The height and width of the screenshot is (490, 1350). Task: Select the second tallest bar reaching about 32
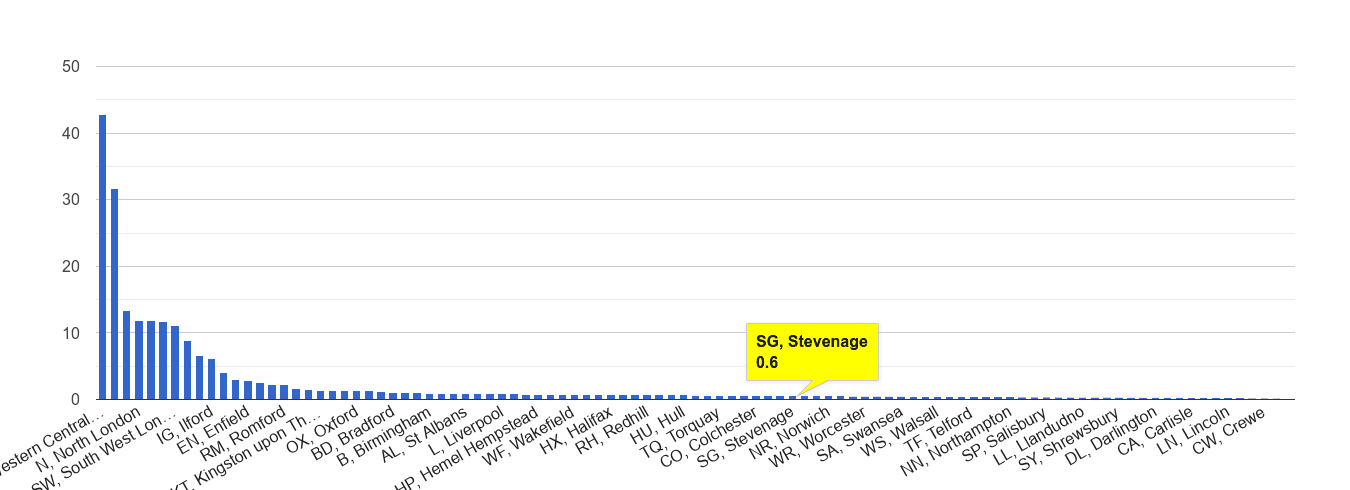pyautogui.click(x=114, y=294)
